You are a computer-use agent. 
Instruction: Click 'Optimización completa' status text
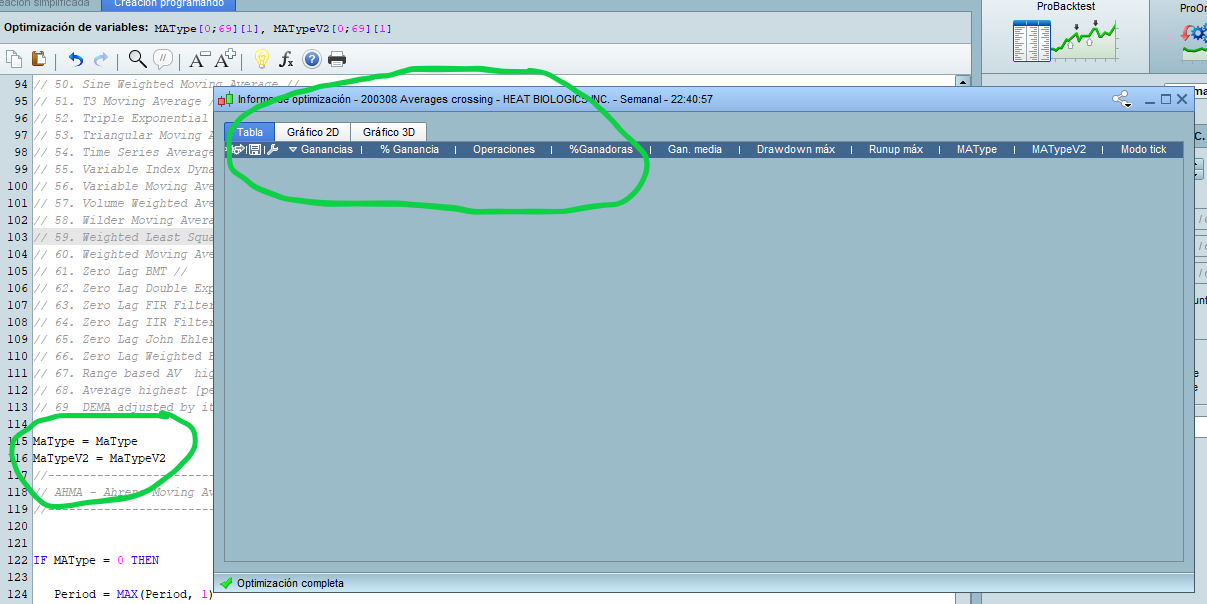[x=290, y=583]
